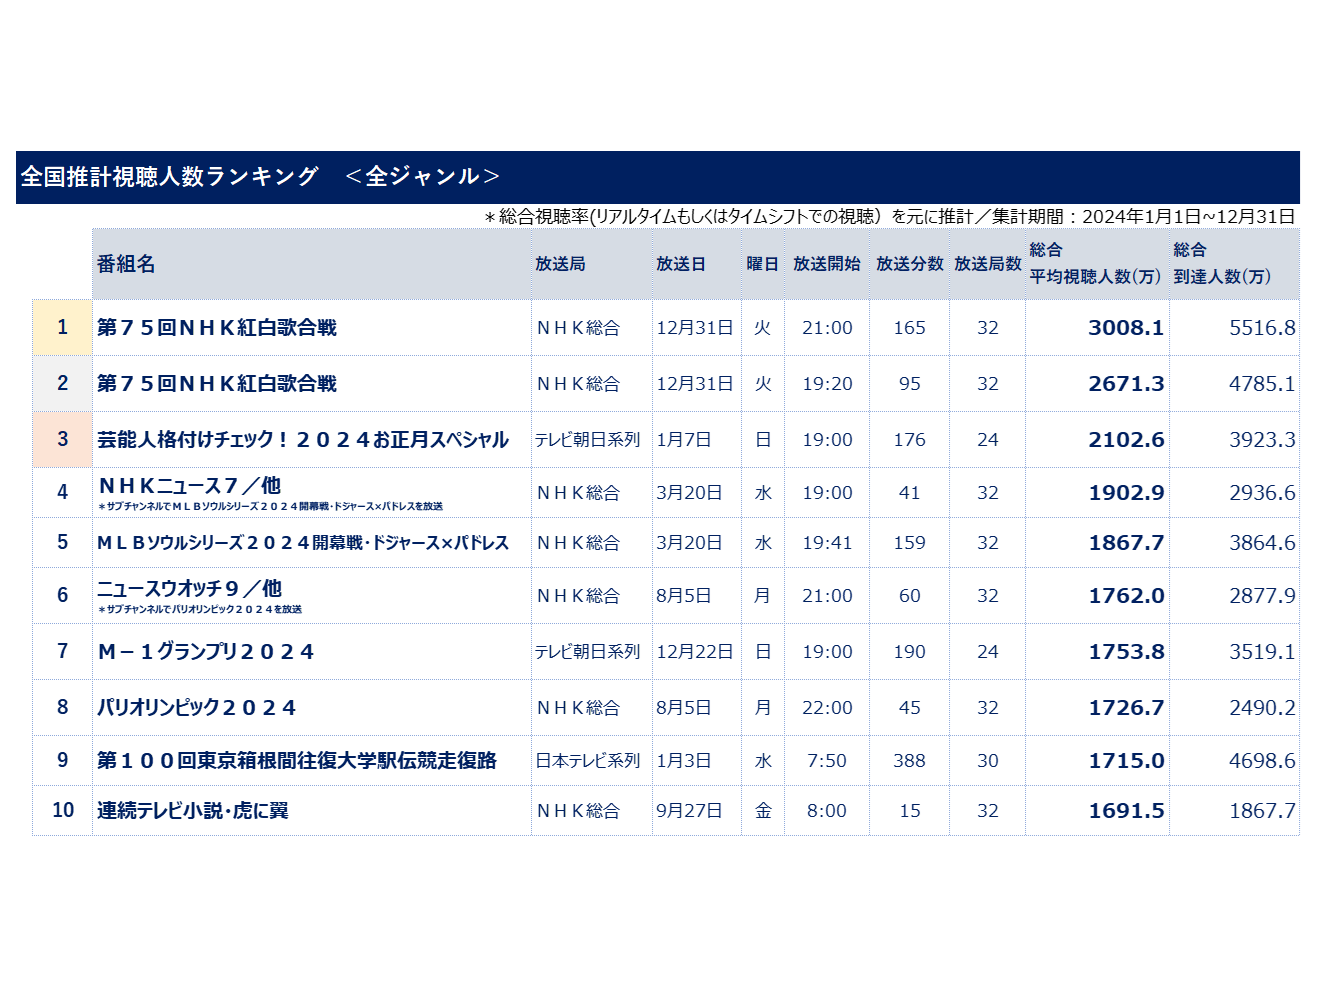Click program title パリオリンピック２０２４
The width and height of the screenshot is (1324, 993).
click(197, 708)
